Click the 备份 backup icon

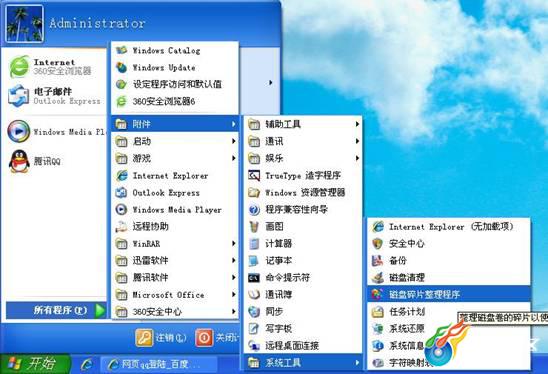click(x=377, y=260)
